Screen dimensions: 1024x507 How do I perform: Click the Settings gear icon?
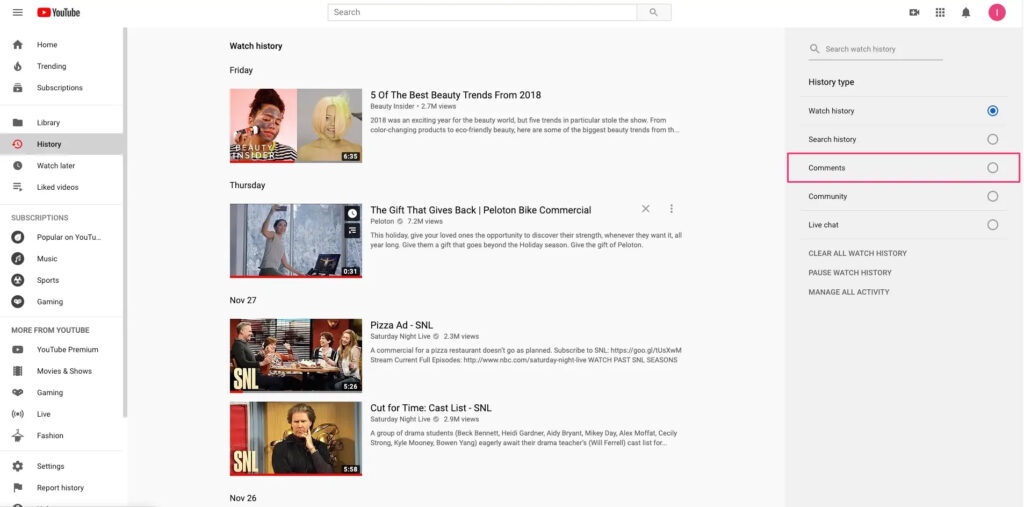18,466
